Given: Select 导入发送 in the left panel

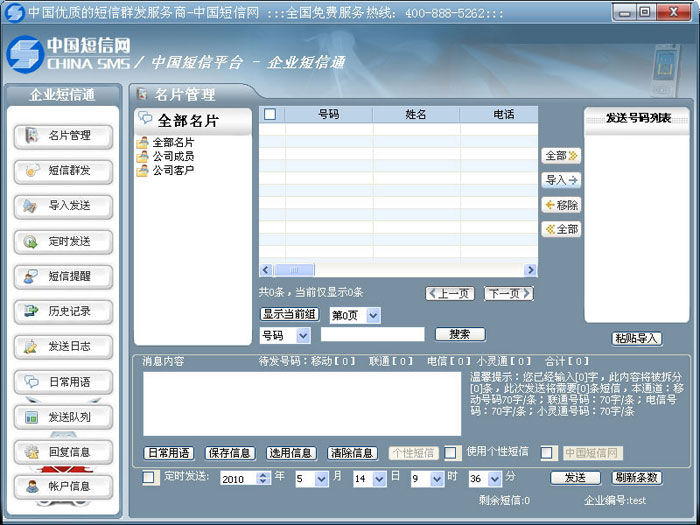Looking at the screenshot, I should (63, 206).
